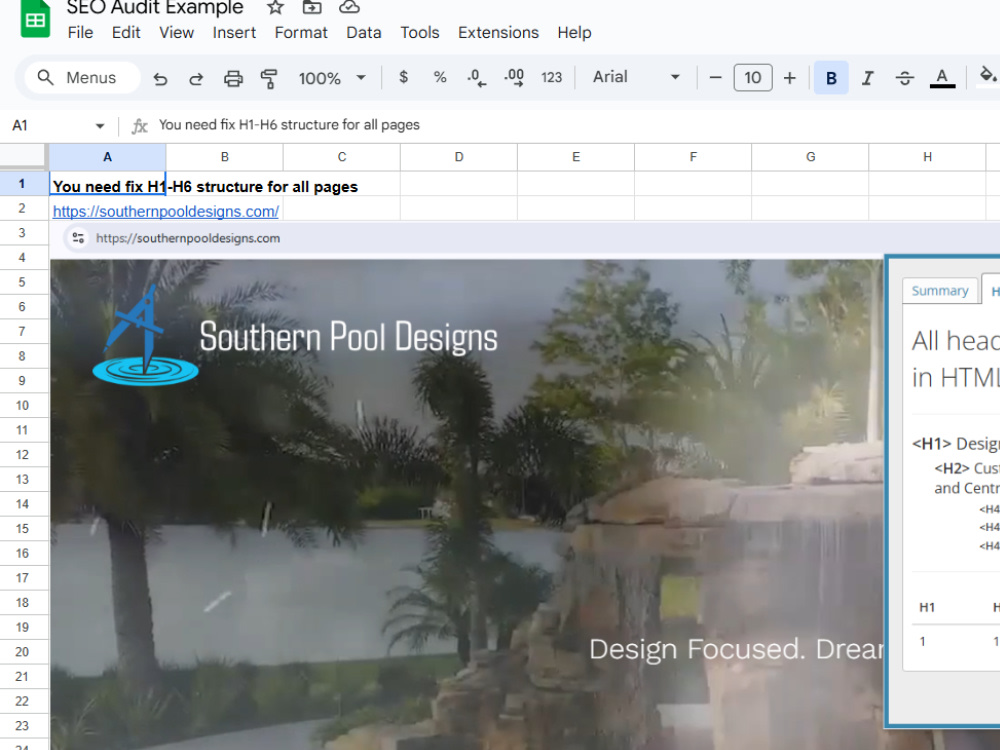Star the SEO Audit Example document
The width and height of the screenshot is (1000, 750).
275,8
